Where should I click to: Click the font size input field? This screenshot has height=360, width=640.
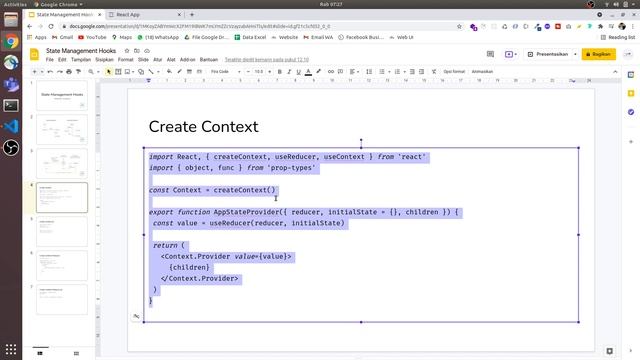click(x=259, y=72)
